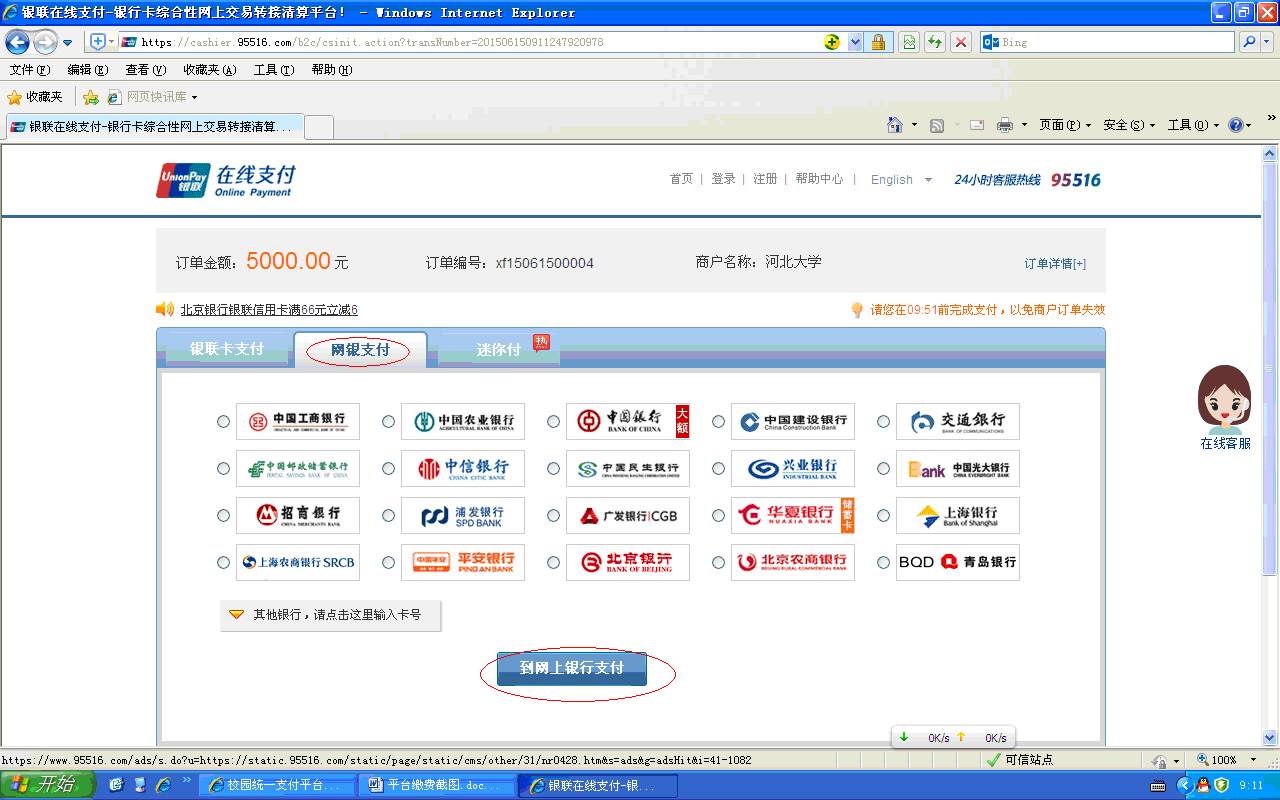This screenshot has height=800, width=1280.
Task: Click the Add to favorites bar icon
Action: [x=91, y=97]
